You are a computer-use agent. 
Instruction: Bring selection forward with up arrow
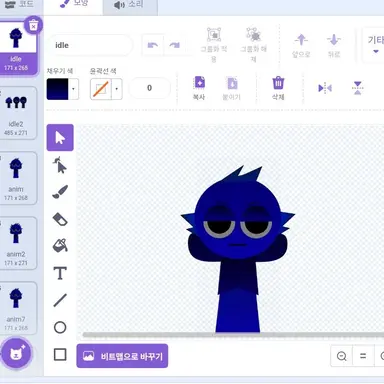[x=301, y=45]
